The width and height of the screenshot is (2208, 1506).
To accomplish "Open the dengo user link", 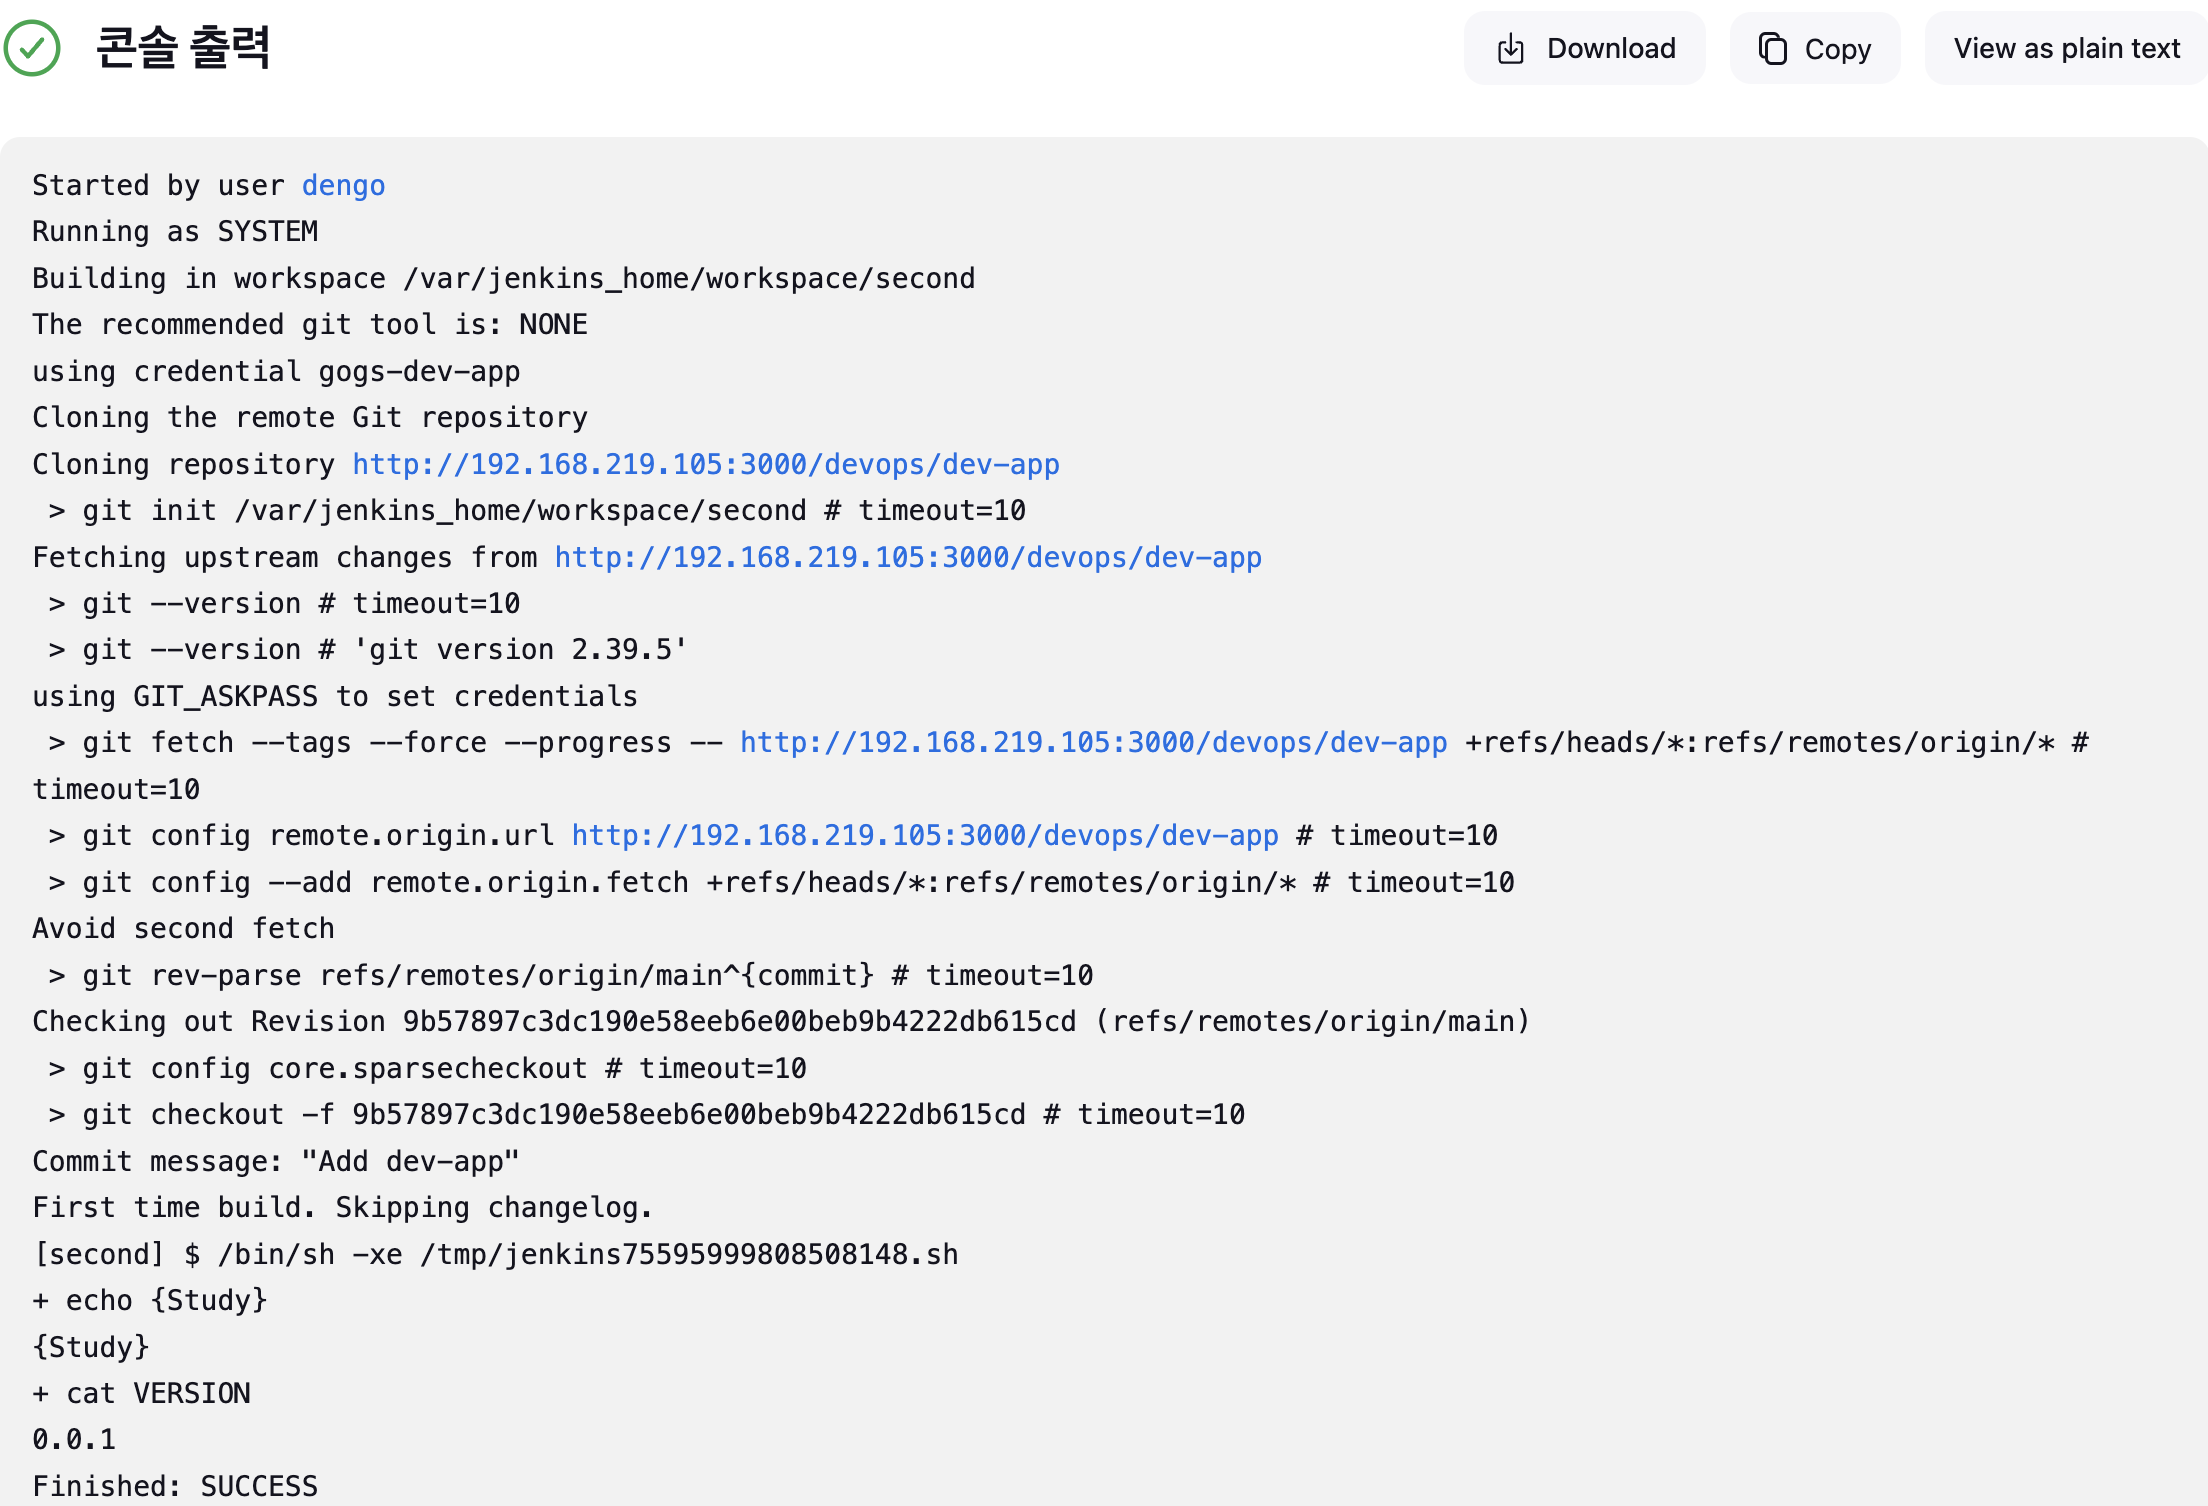I will click(343, 186).
